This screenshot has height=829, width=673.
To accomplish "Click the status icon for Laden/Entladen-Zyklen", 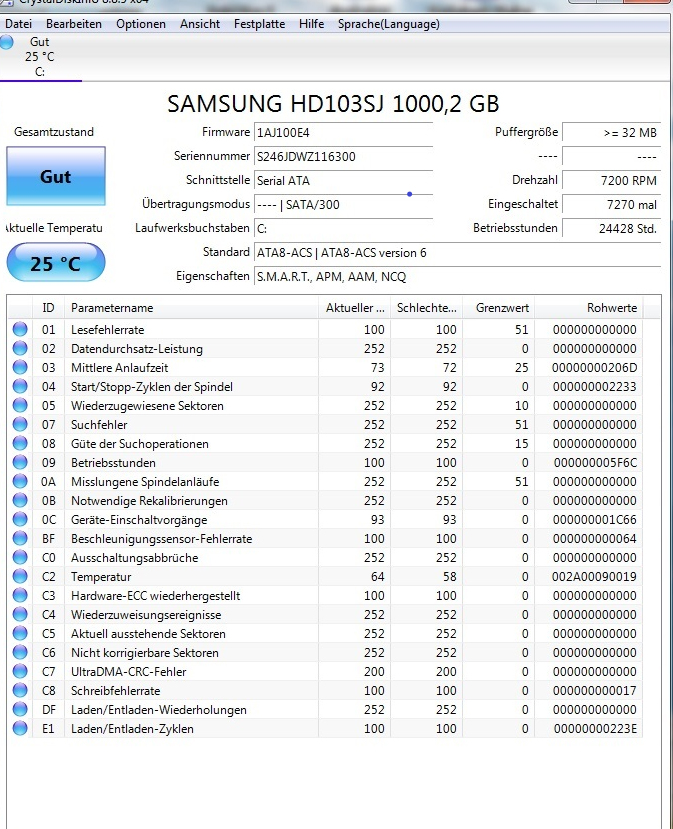I will (20, 729).
